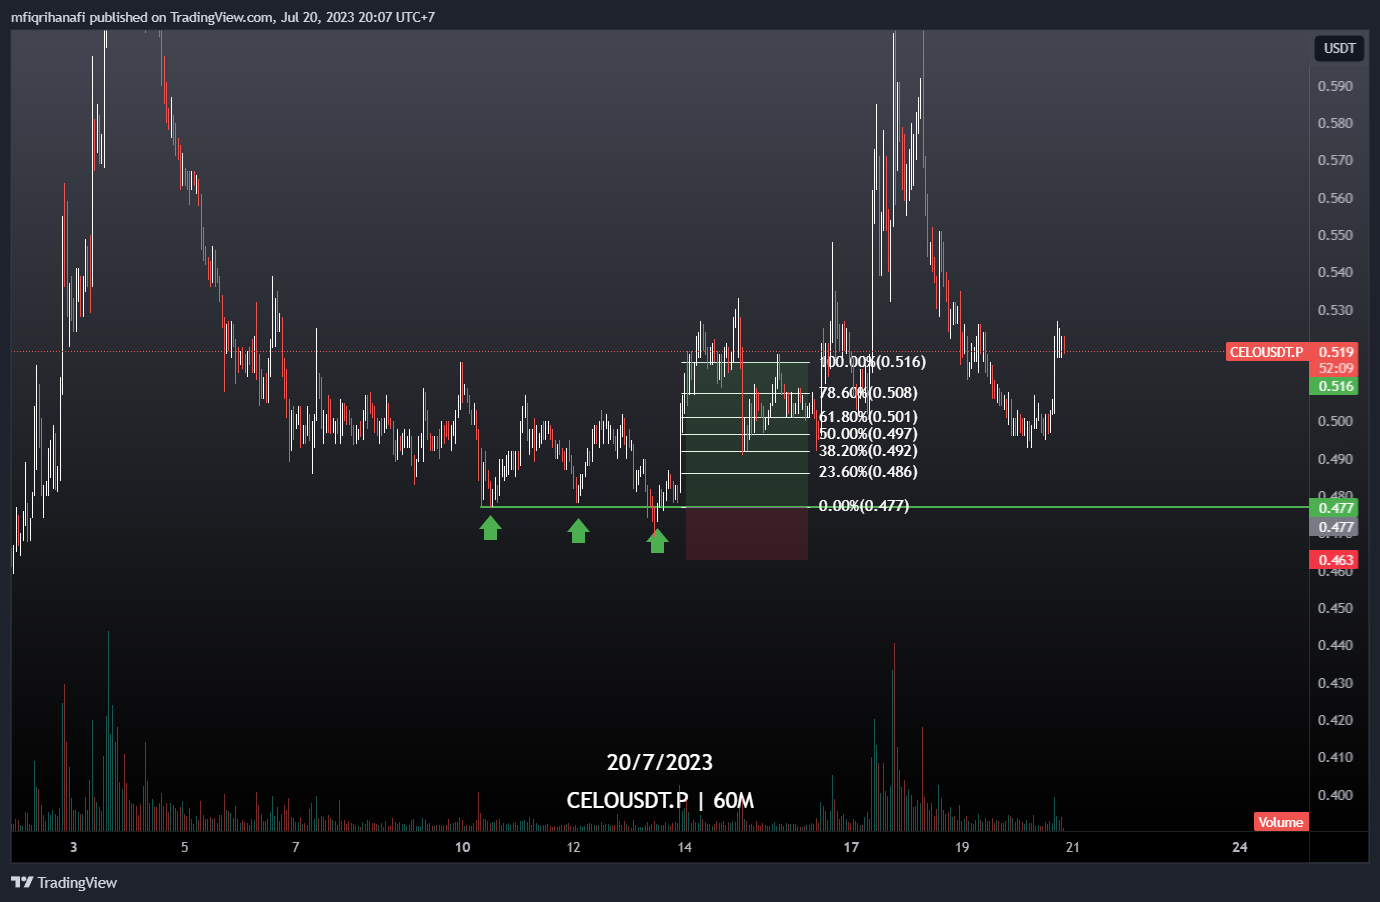Image resolution: width=1380 pixels, height=902 pixels.
Task: Select the 23.60%(0.486) Fibonacci level label
Action: tap(868, 472)
